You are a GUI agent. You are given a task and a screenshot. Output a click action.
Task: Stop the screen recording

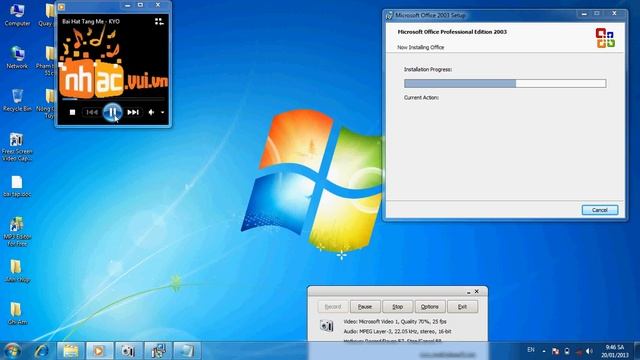pos(398,307)
